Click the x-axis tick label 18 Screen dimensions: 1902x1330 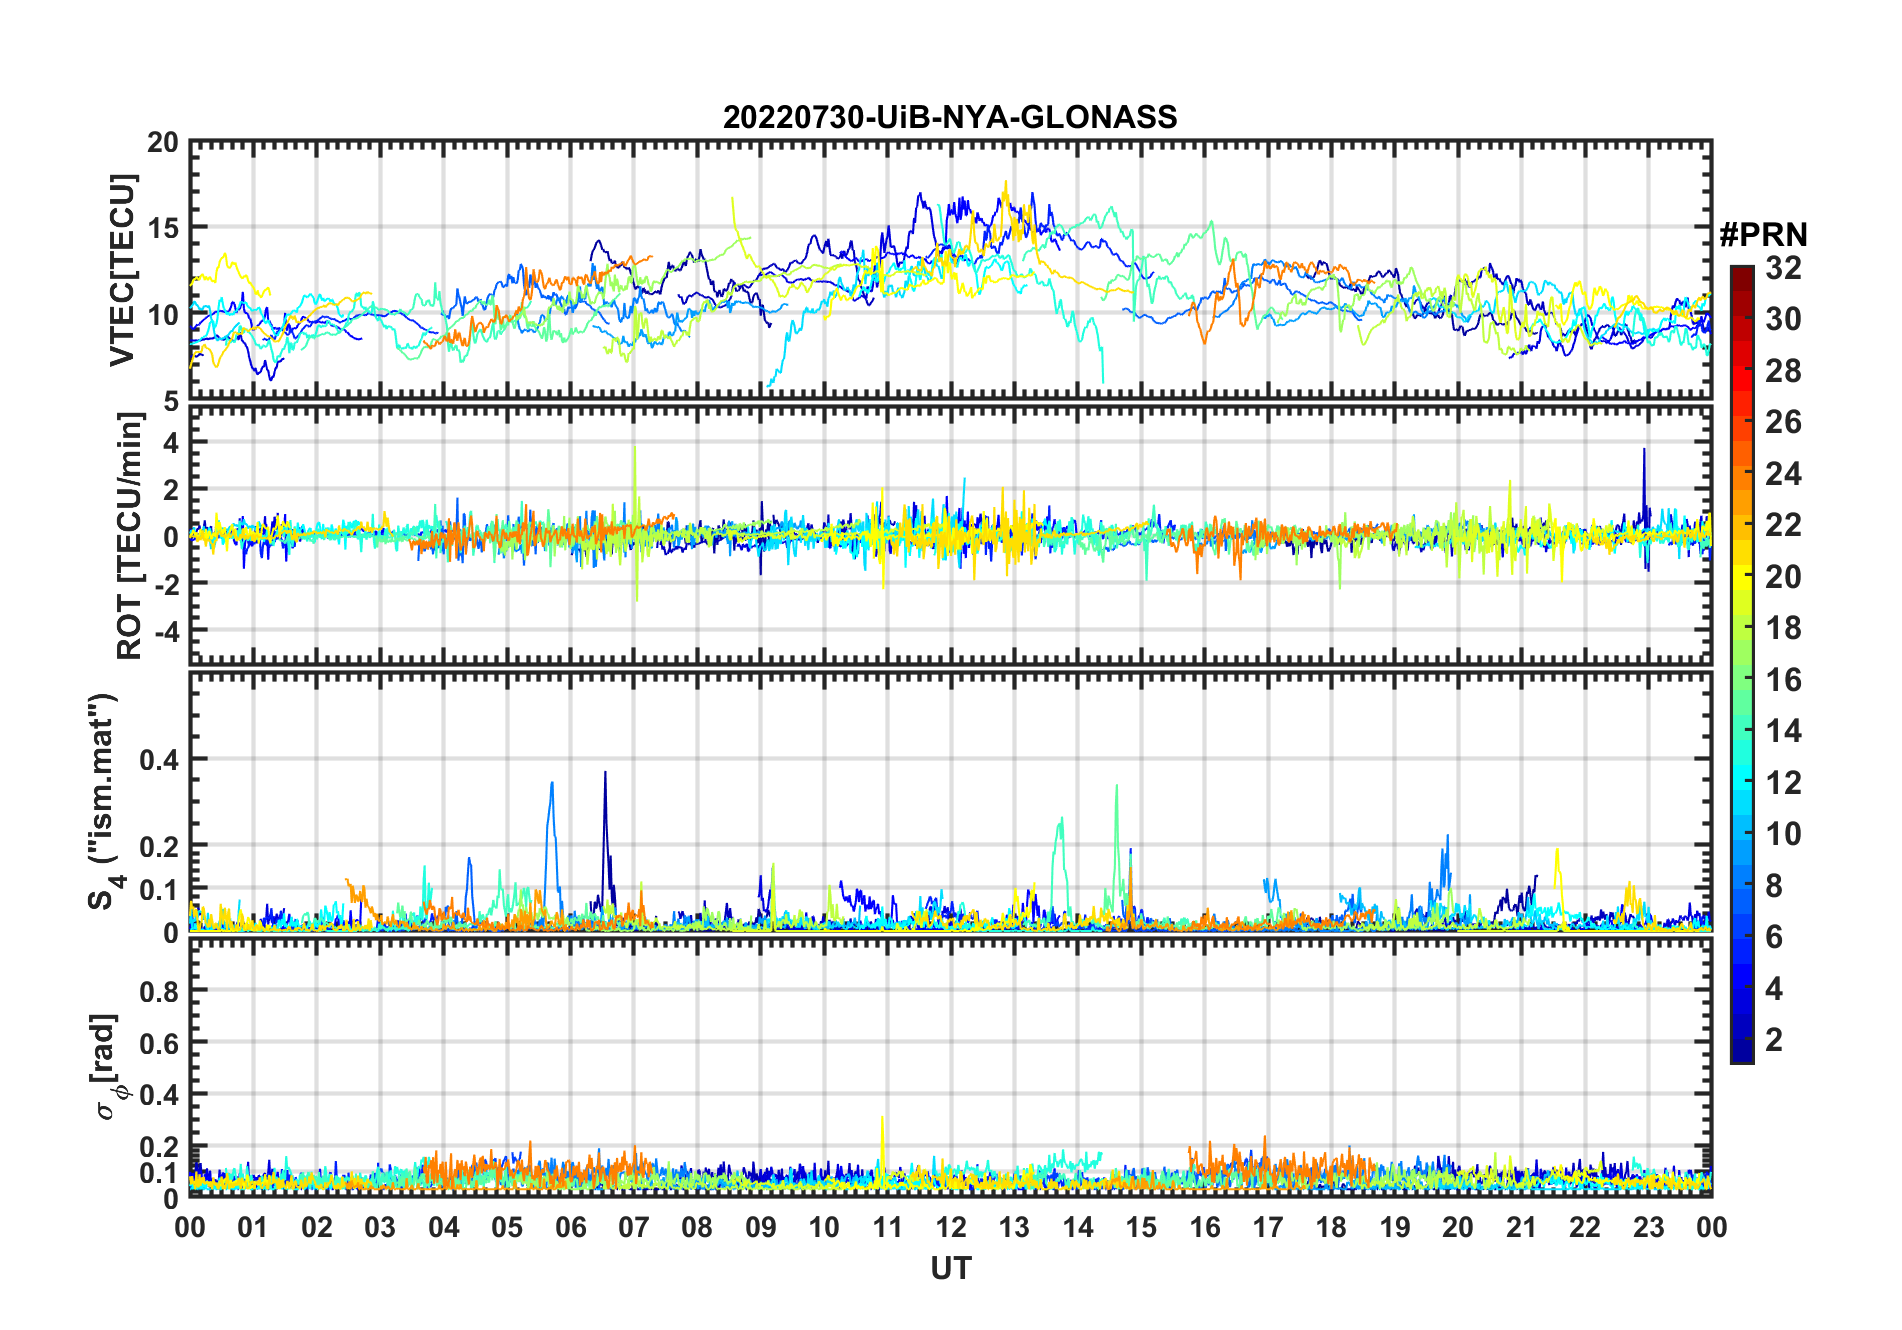(1331, 1227)
